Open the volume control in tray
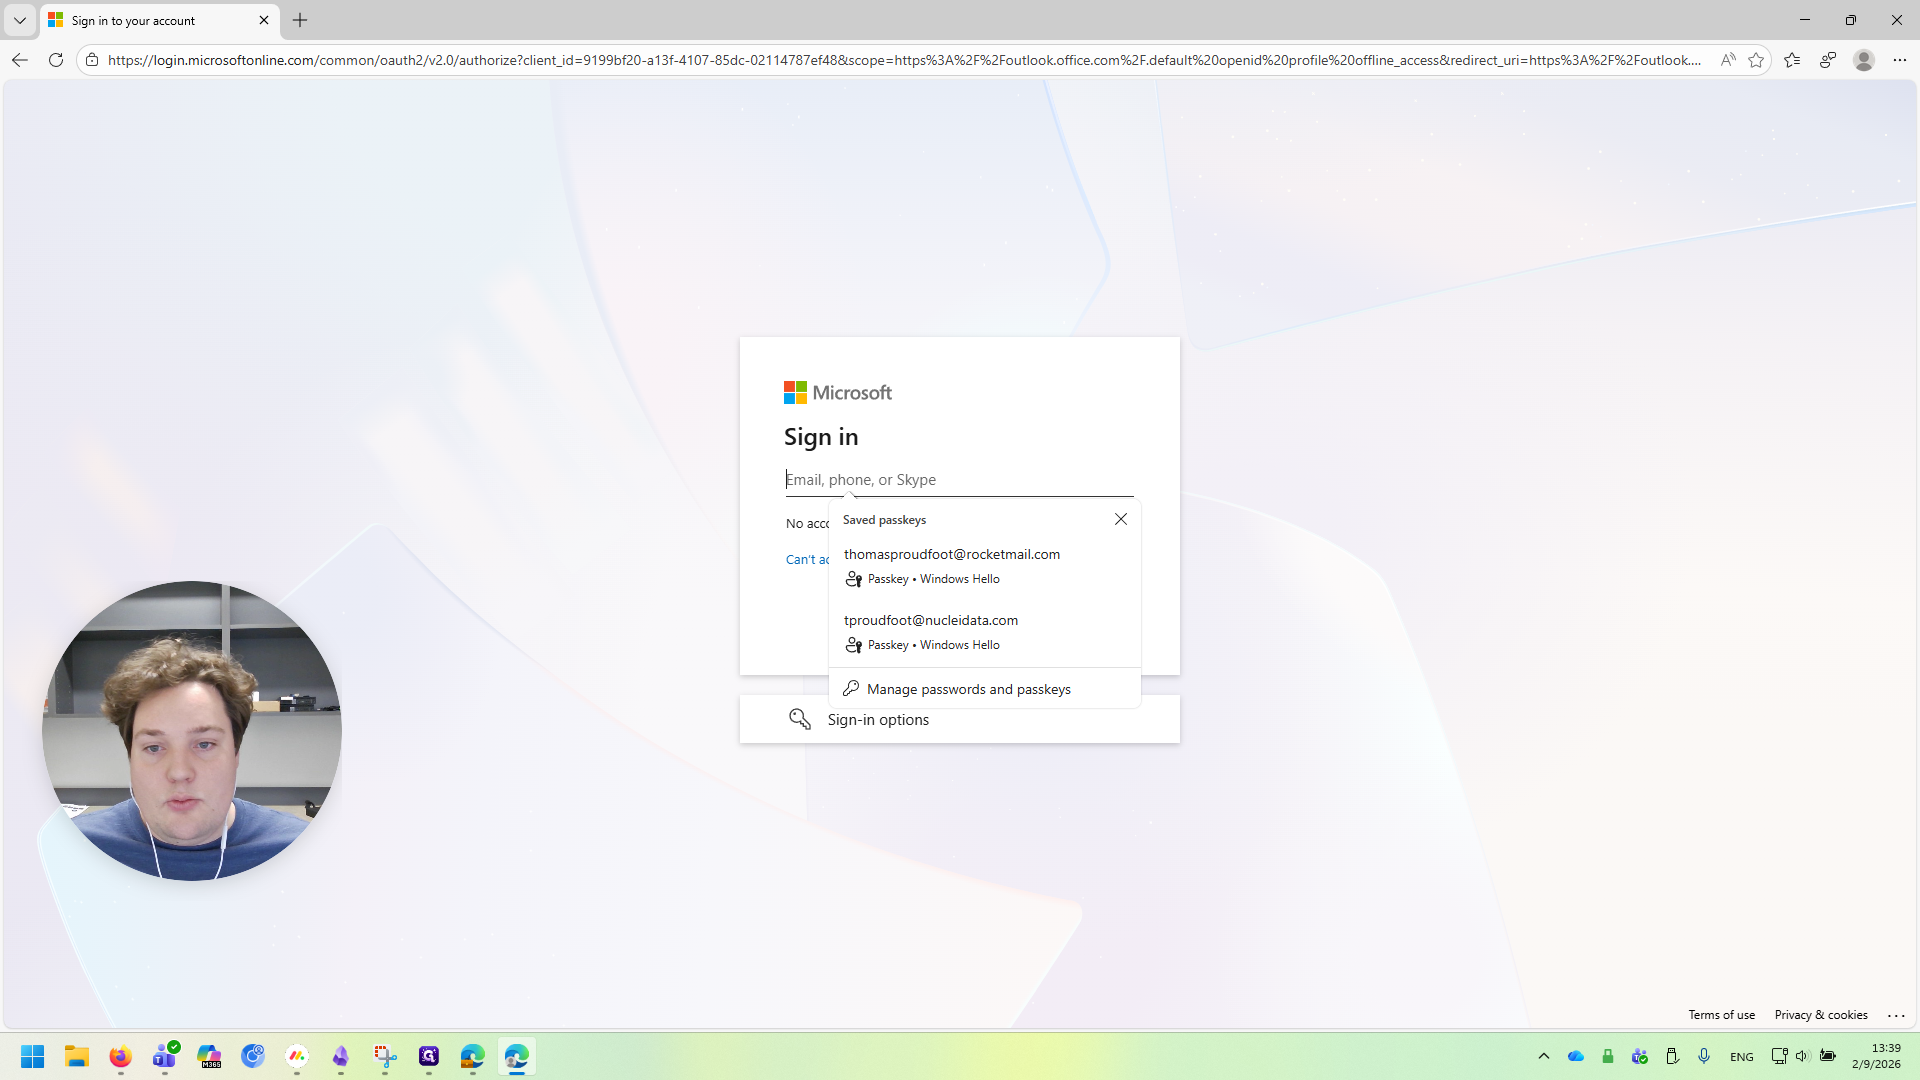Viewport: 1920px width, 1080px height. (1803, 1056)
